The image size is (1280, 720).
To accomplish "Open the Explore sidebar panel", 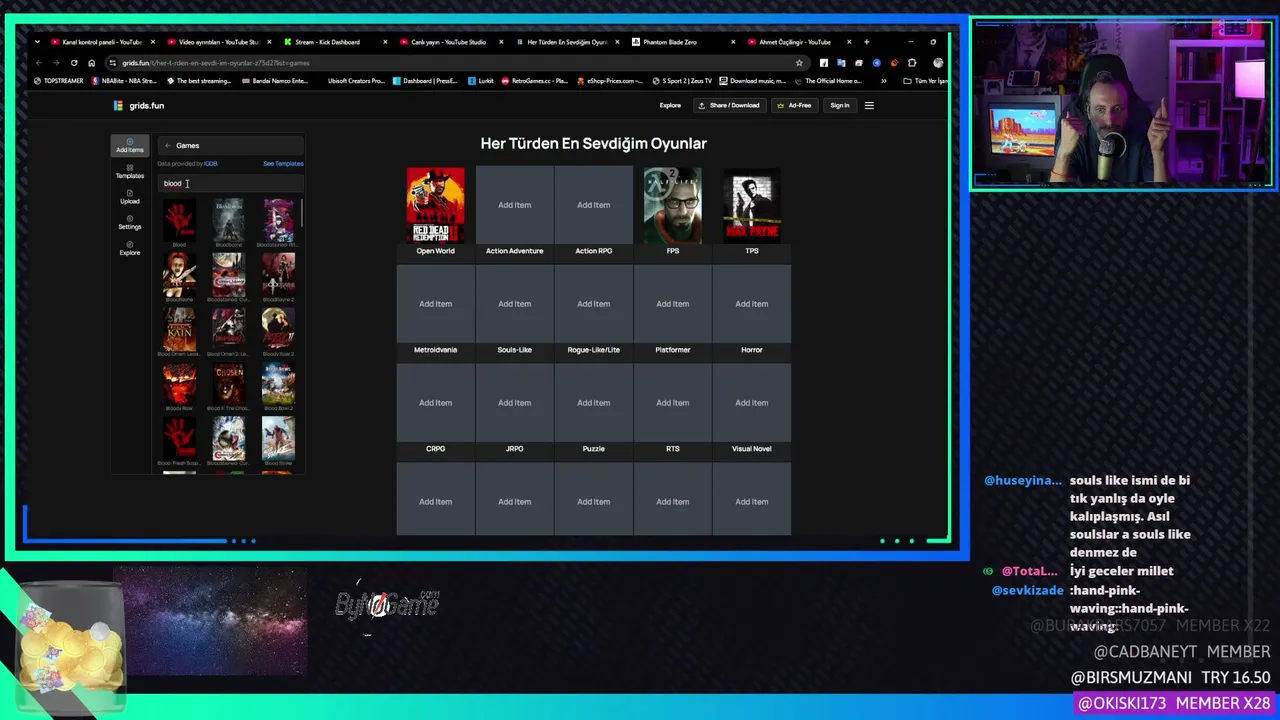I will (129, 248).
